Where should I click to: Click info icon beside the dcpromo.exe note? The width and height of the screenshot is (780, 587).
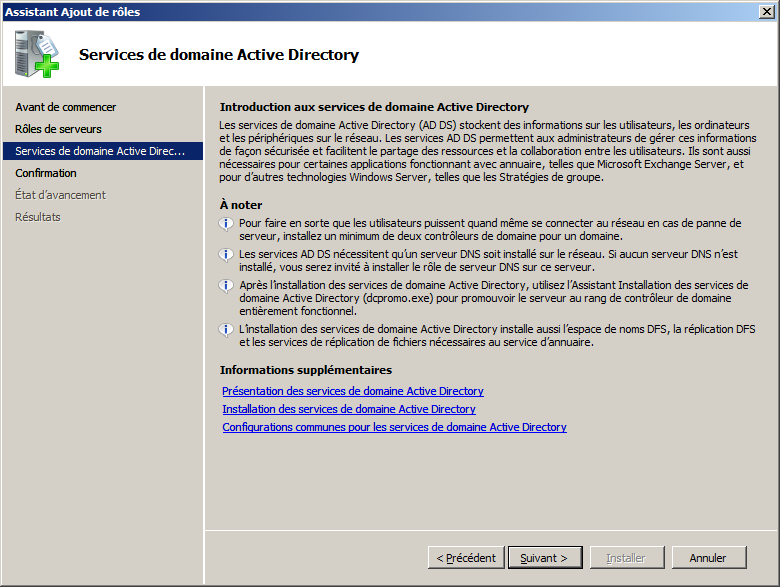pyautogui.click(x=226, y=286)
